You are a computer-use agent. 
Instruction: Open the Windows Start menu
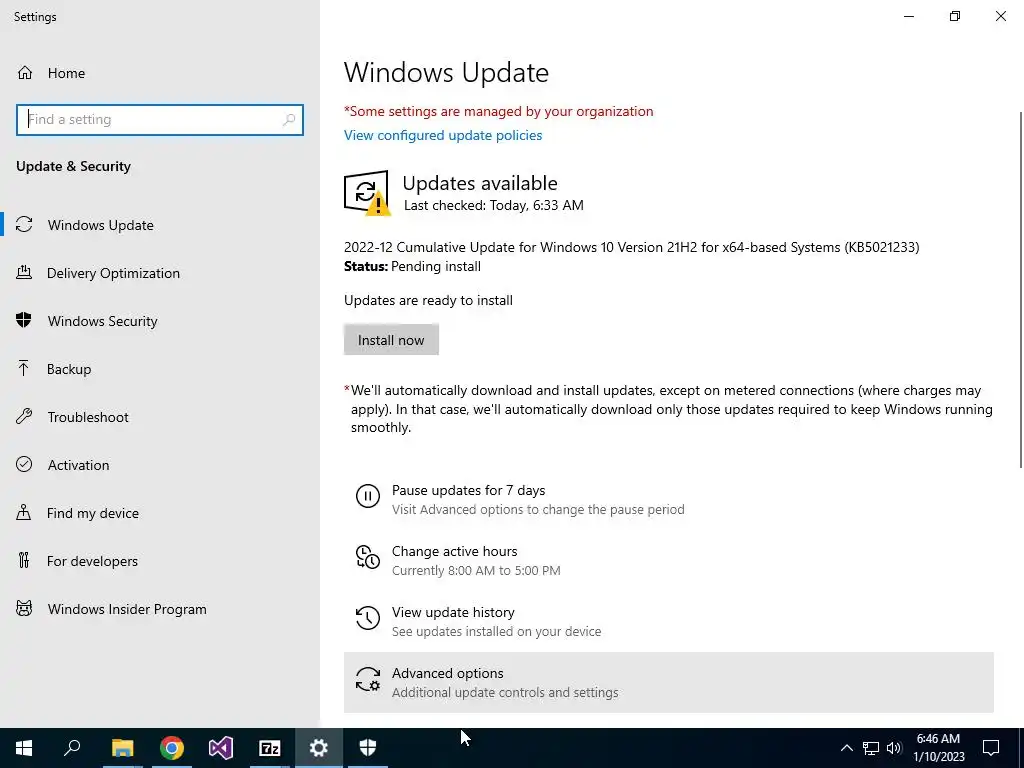24,748
